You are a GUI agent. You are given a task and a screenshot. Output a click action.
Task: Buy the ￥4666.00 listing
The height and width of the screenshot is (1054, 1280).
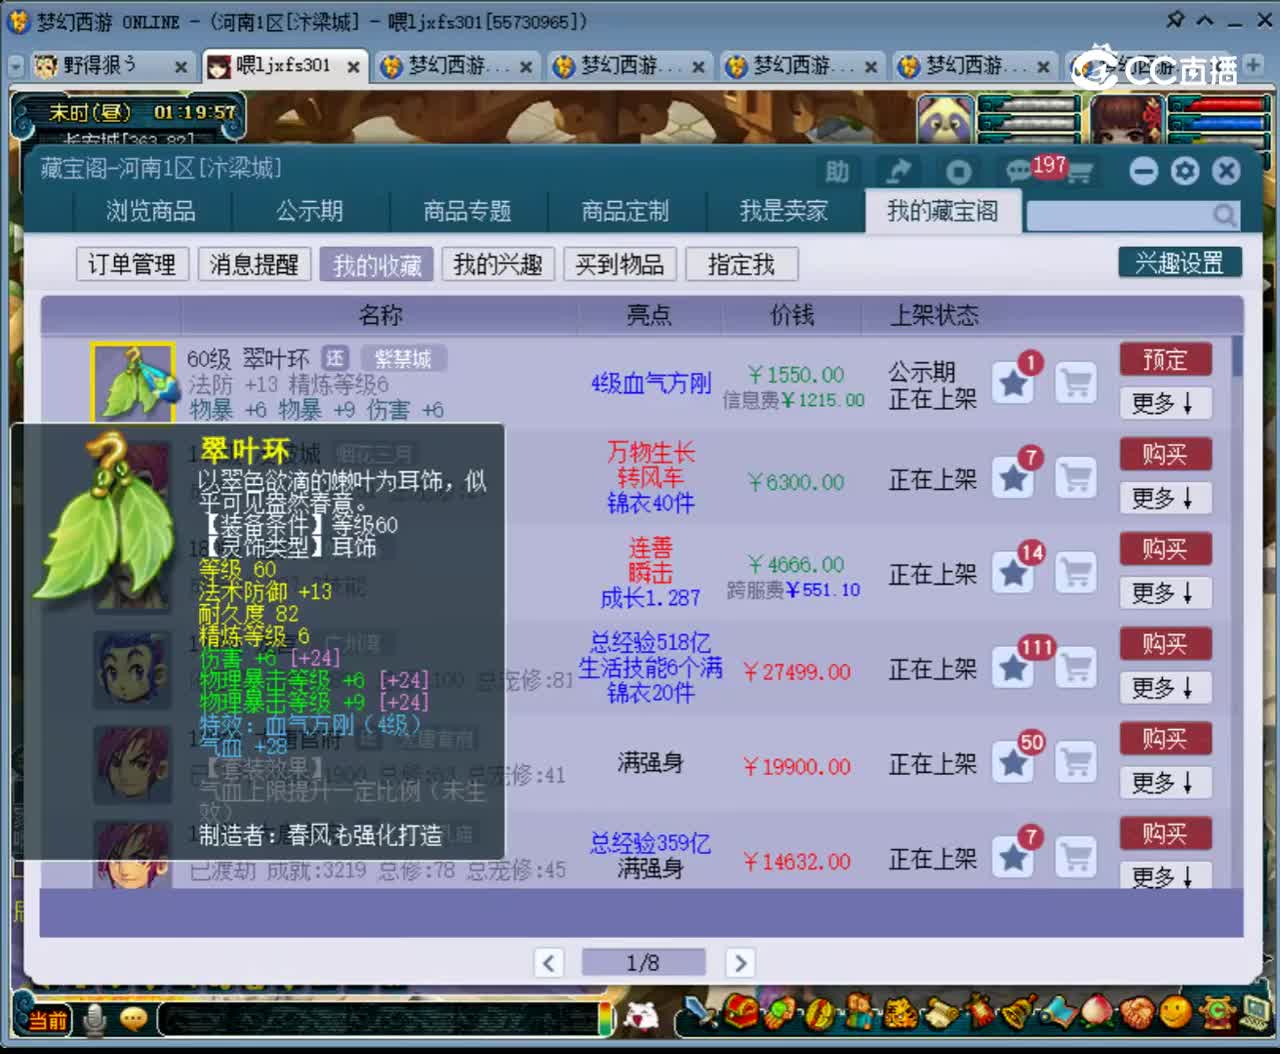coord(1165,549)
